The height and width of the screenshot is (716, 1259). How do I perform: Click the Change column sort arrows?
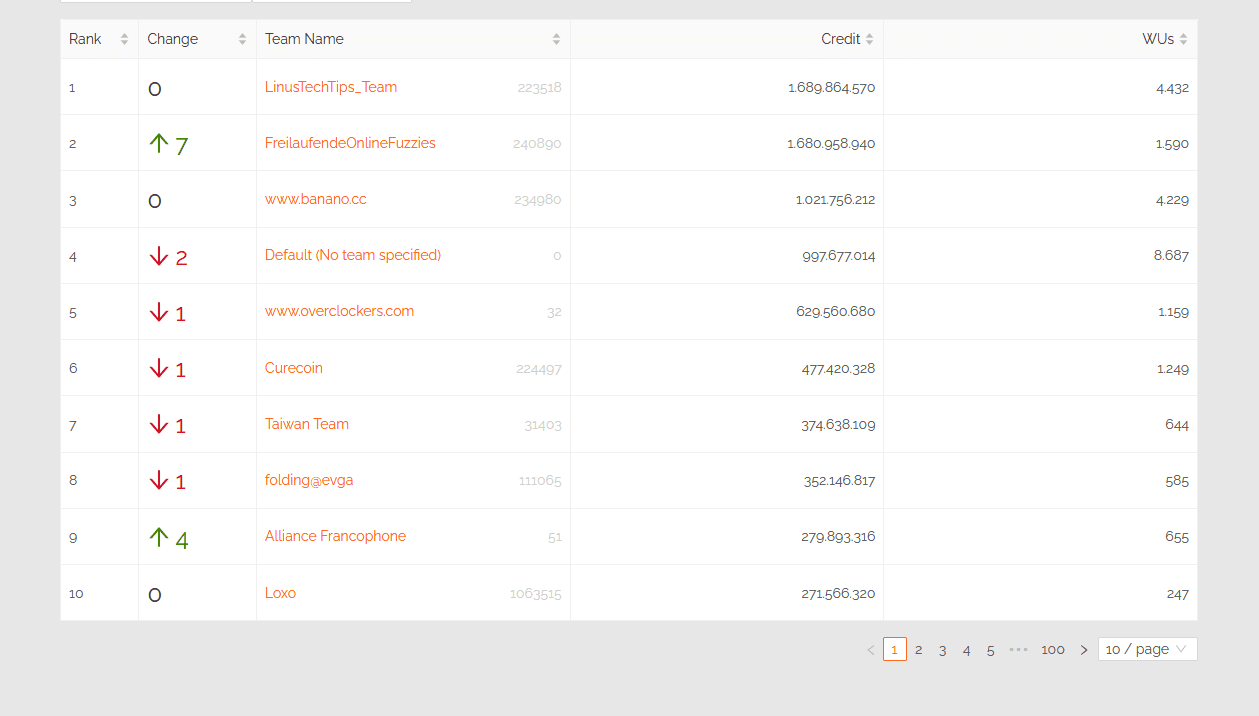tap(242, 39)
